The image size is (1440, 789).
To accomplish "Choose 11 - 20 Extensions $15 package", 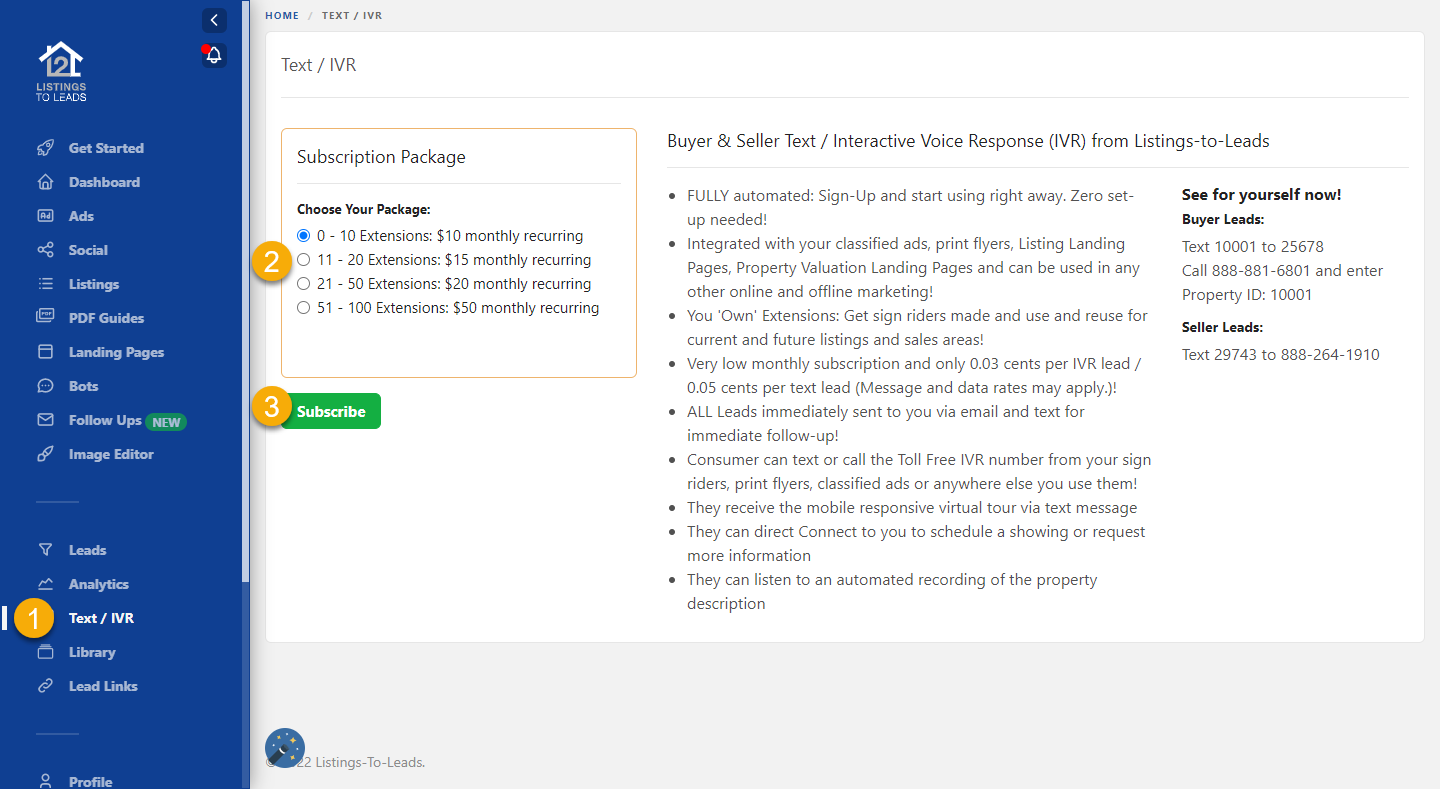I will pyautogui.click(x=304, y=260).
